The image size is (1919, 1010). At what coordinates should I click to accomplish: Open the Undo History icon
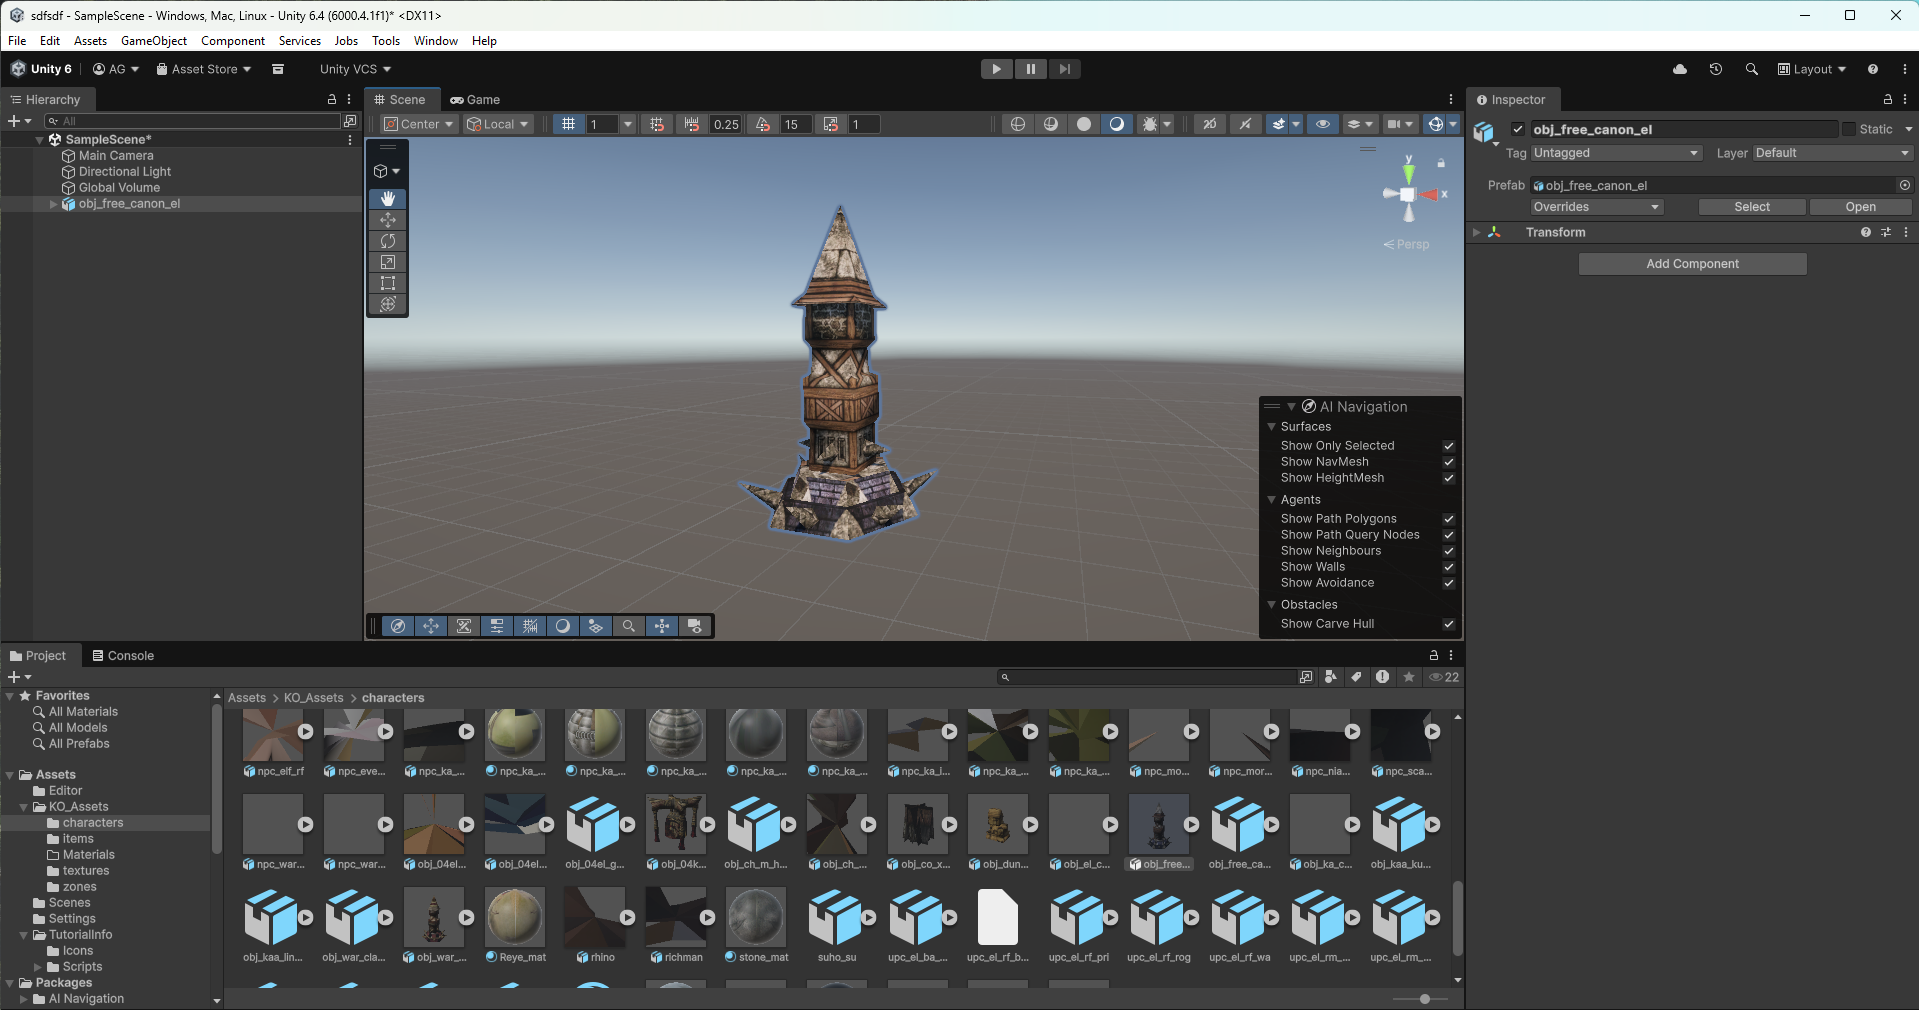1716,69
